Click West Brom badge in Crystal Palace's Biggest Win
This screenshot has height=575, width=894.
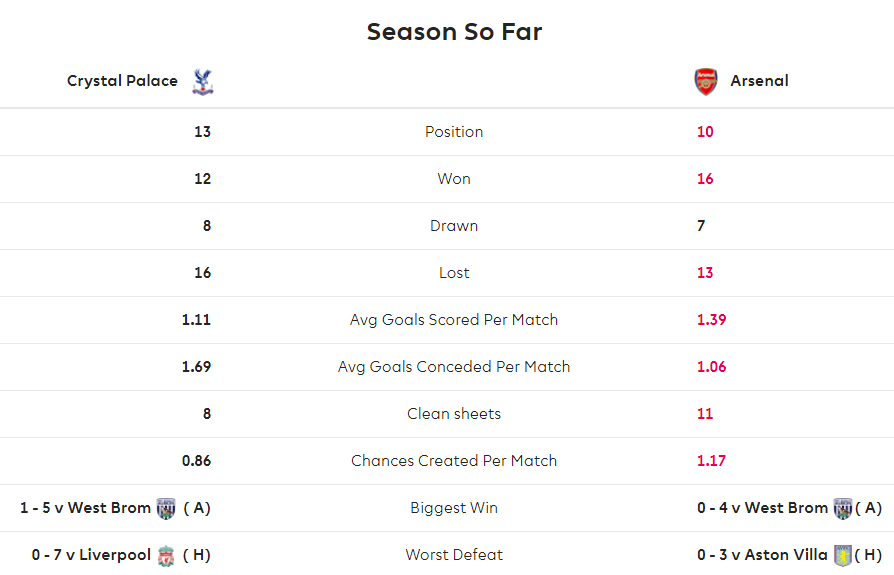pyautogui.click(x=166, y=508)
